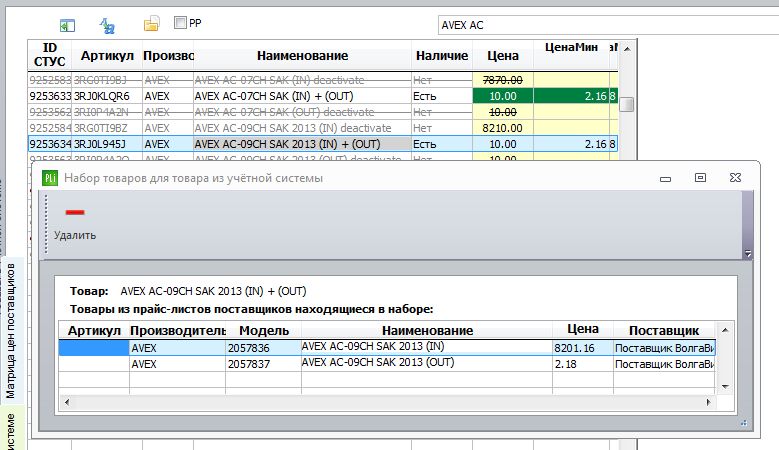The height and width of the screenshot is (450, 779).
Task: Focus the search field containing AVEX AC
Action: [x=608, y=25]
